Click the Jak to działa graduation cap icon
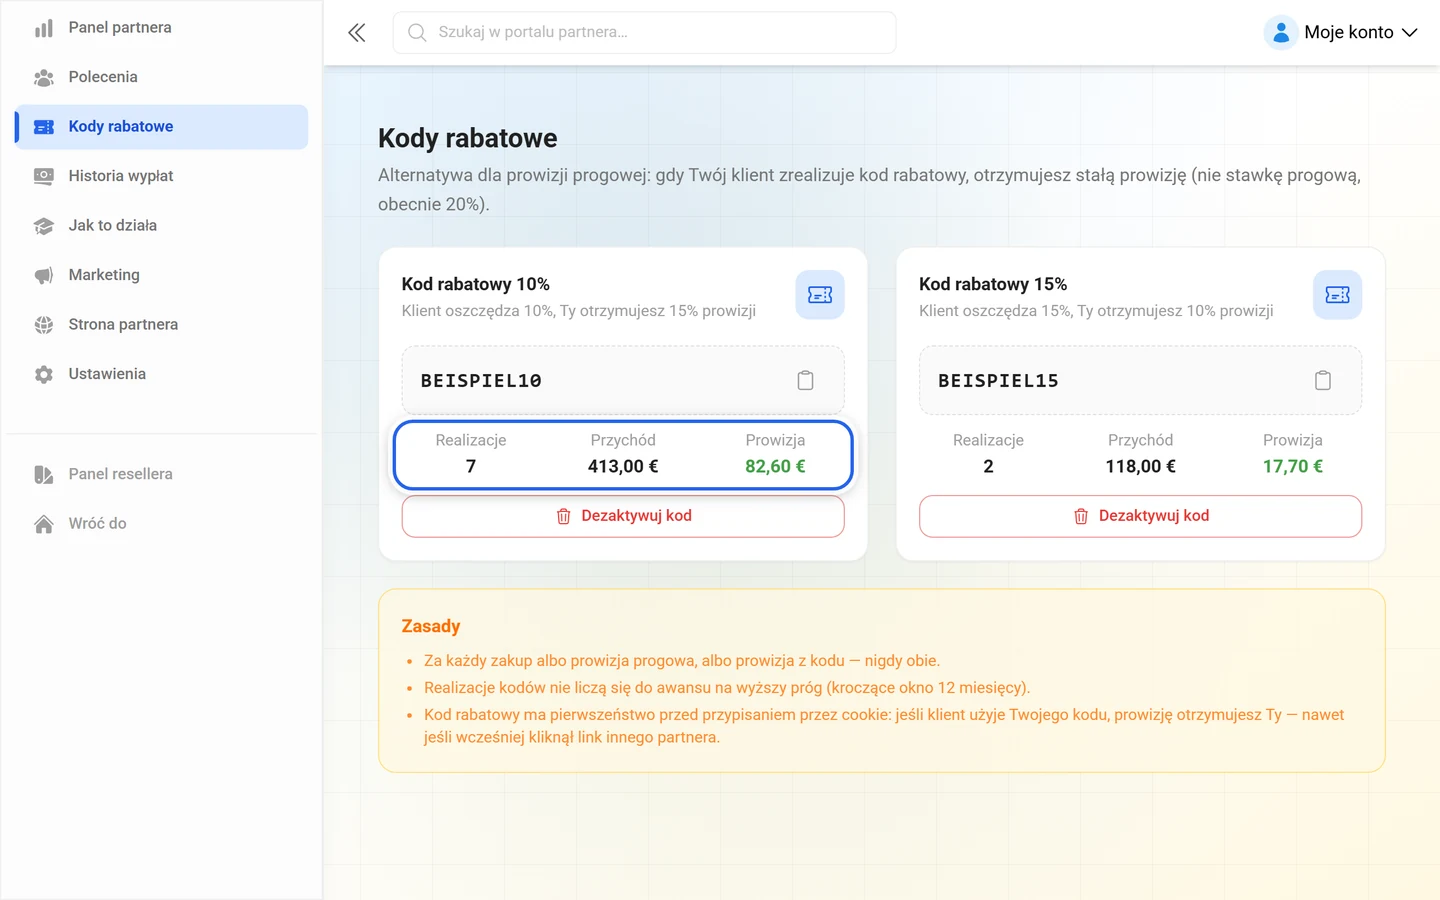The height and width of the screenshot is (900, 1440). tap(43, 226)
